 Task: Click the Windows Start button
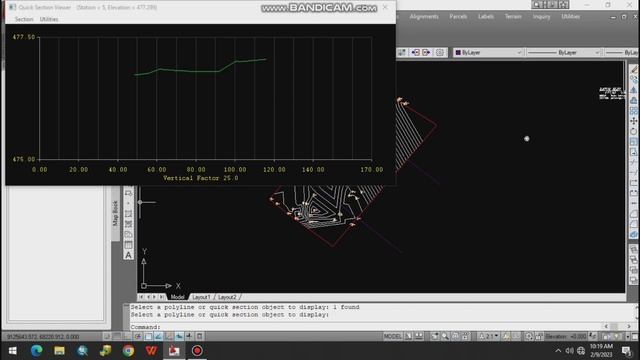(x=13, y=351)
